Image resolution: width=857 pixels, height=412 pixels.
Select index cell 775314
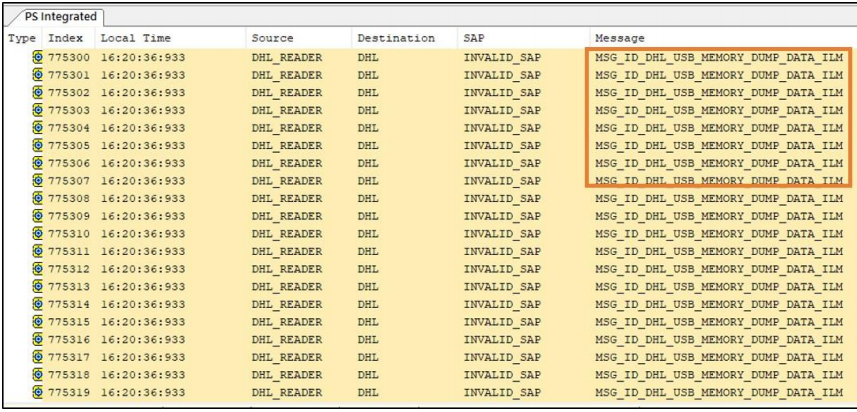click(x=69, y=305)
